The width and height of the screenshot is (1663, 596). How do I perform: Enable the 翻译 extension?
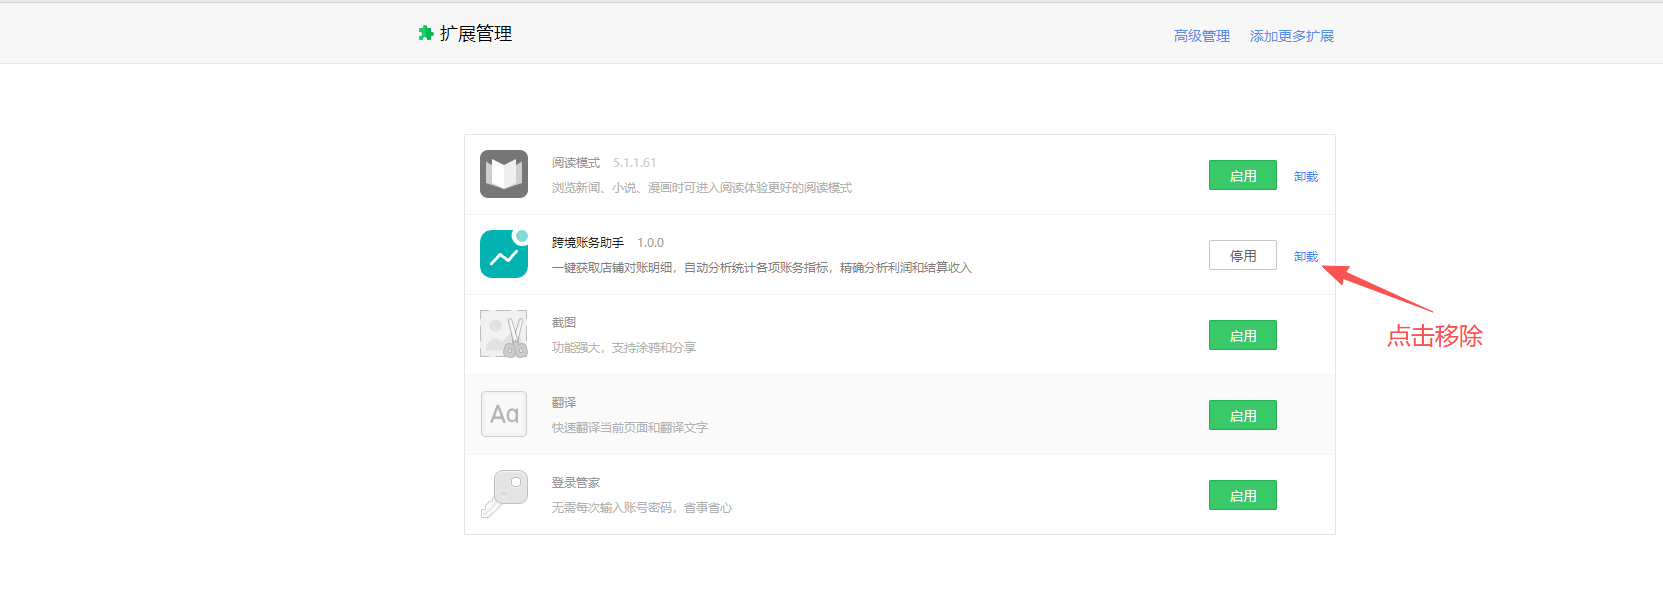coord(1243,415)
